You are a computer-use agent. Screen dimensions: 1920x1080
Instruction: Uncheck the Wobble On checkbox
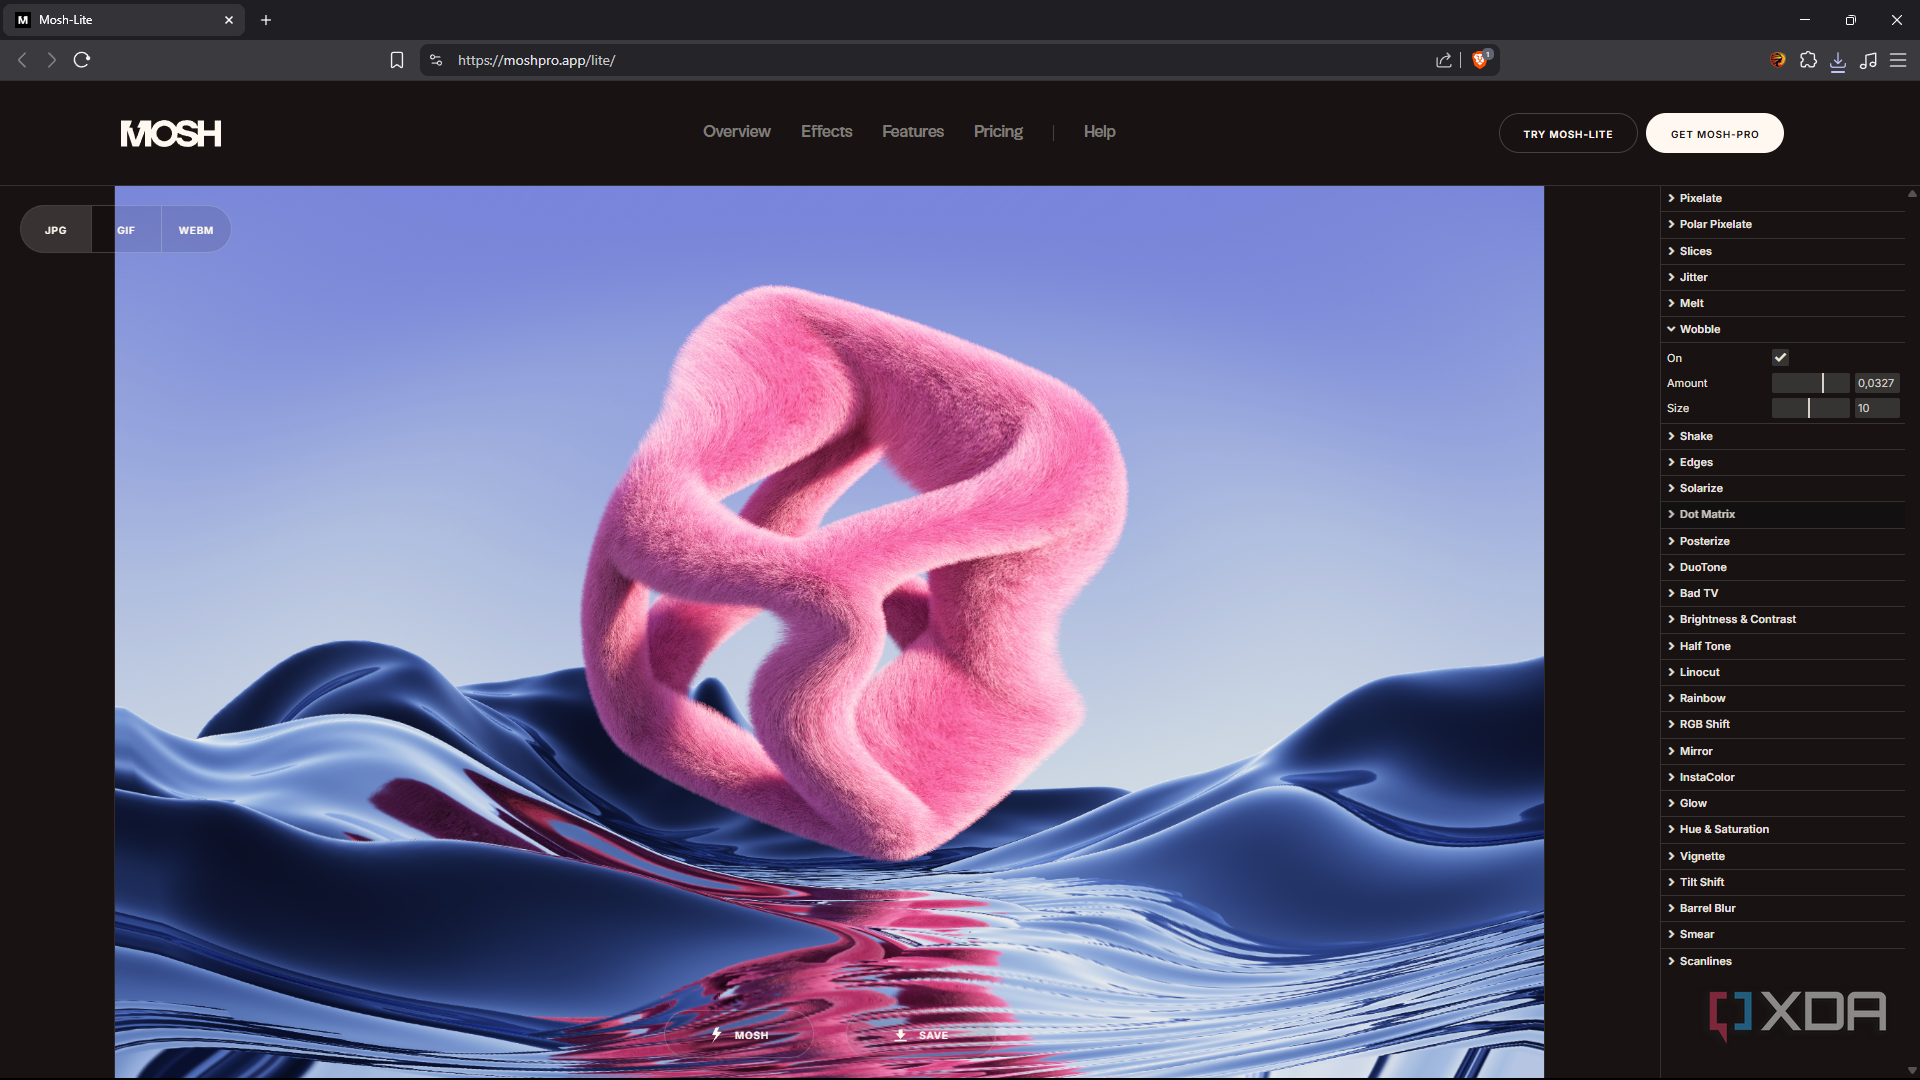coord(1781,357)
